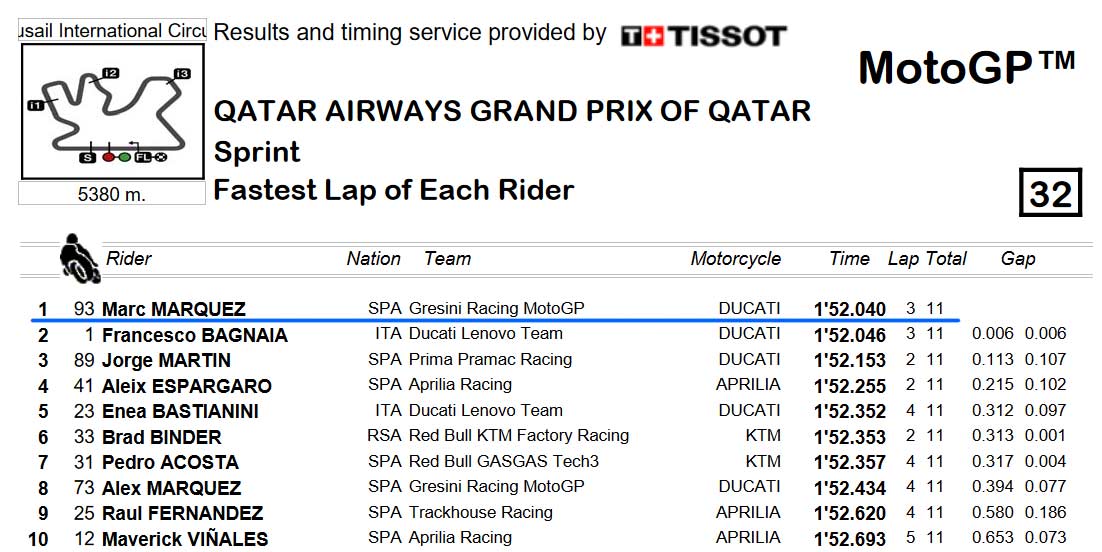
Task: Click the red marker on circuit map
Action: point(108,157)
